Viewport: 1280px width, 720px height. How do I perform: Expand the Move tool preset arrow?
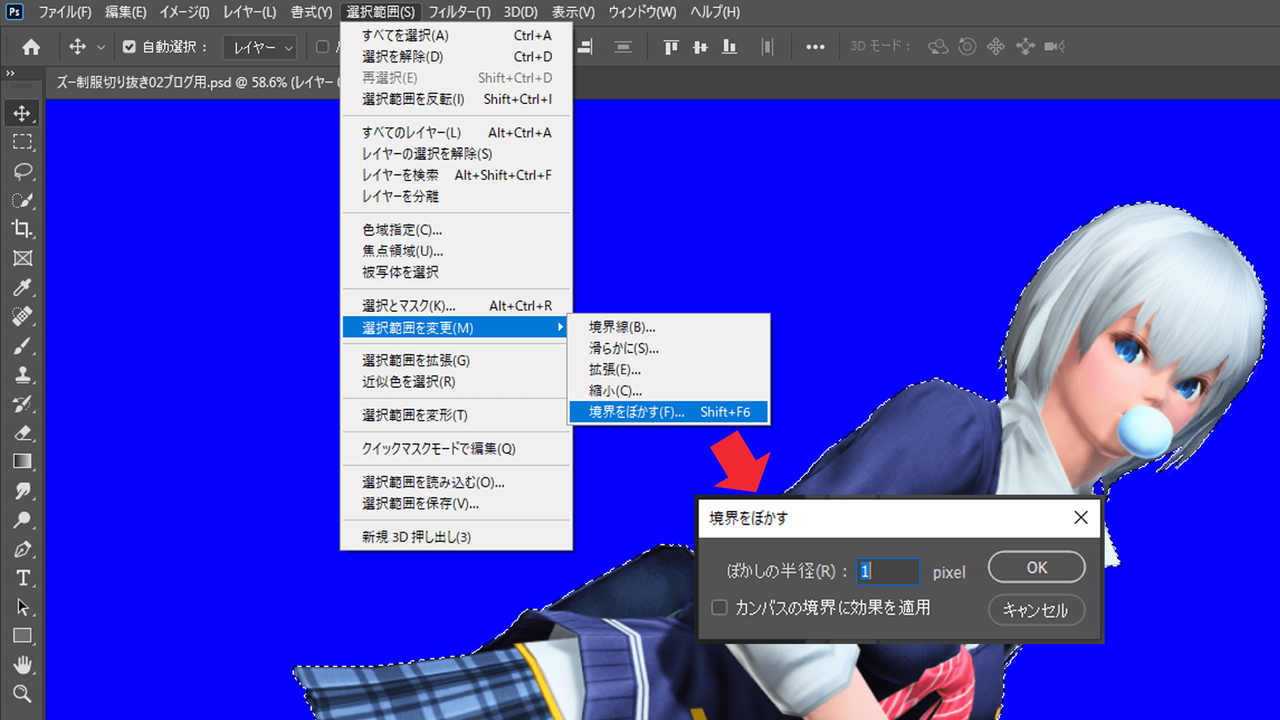point(100,47)
